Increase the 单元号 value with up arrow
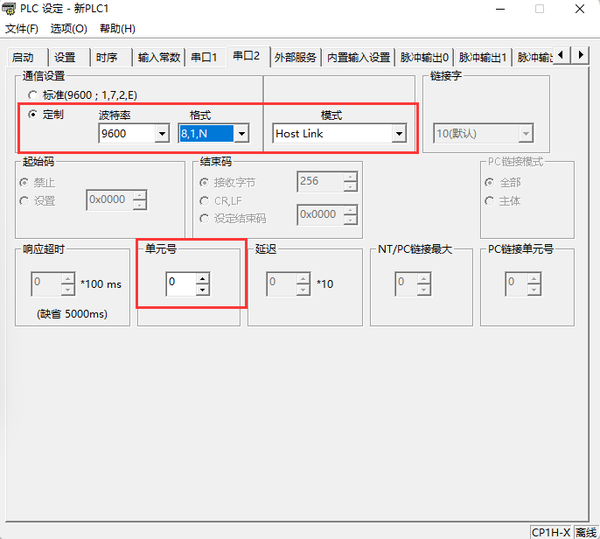The image size is (600, 539). [x=202, y=278]
